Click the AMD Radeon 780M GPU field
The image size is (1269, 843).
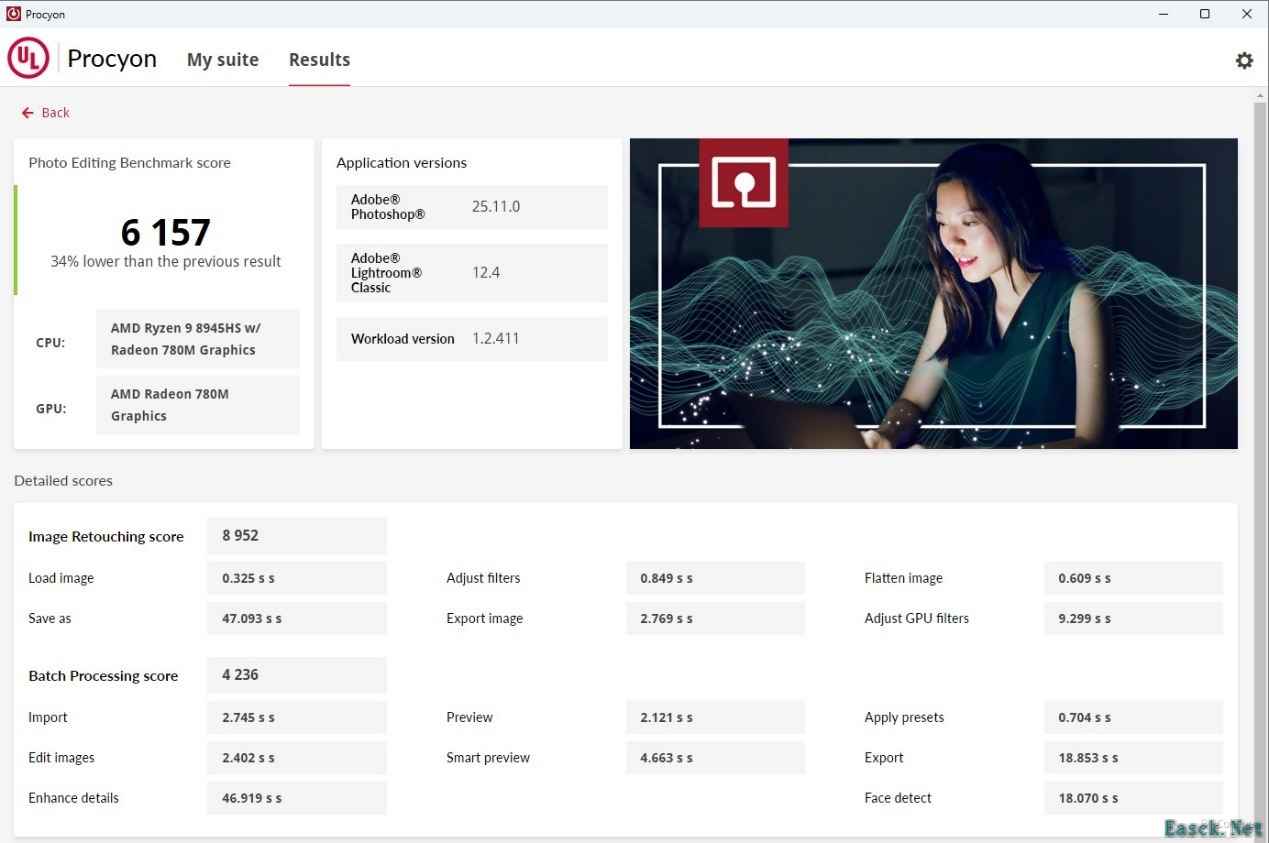[x=197, y=405]
